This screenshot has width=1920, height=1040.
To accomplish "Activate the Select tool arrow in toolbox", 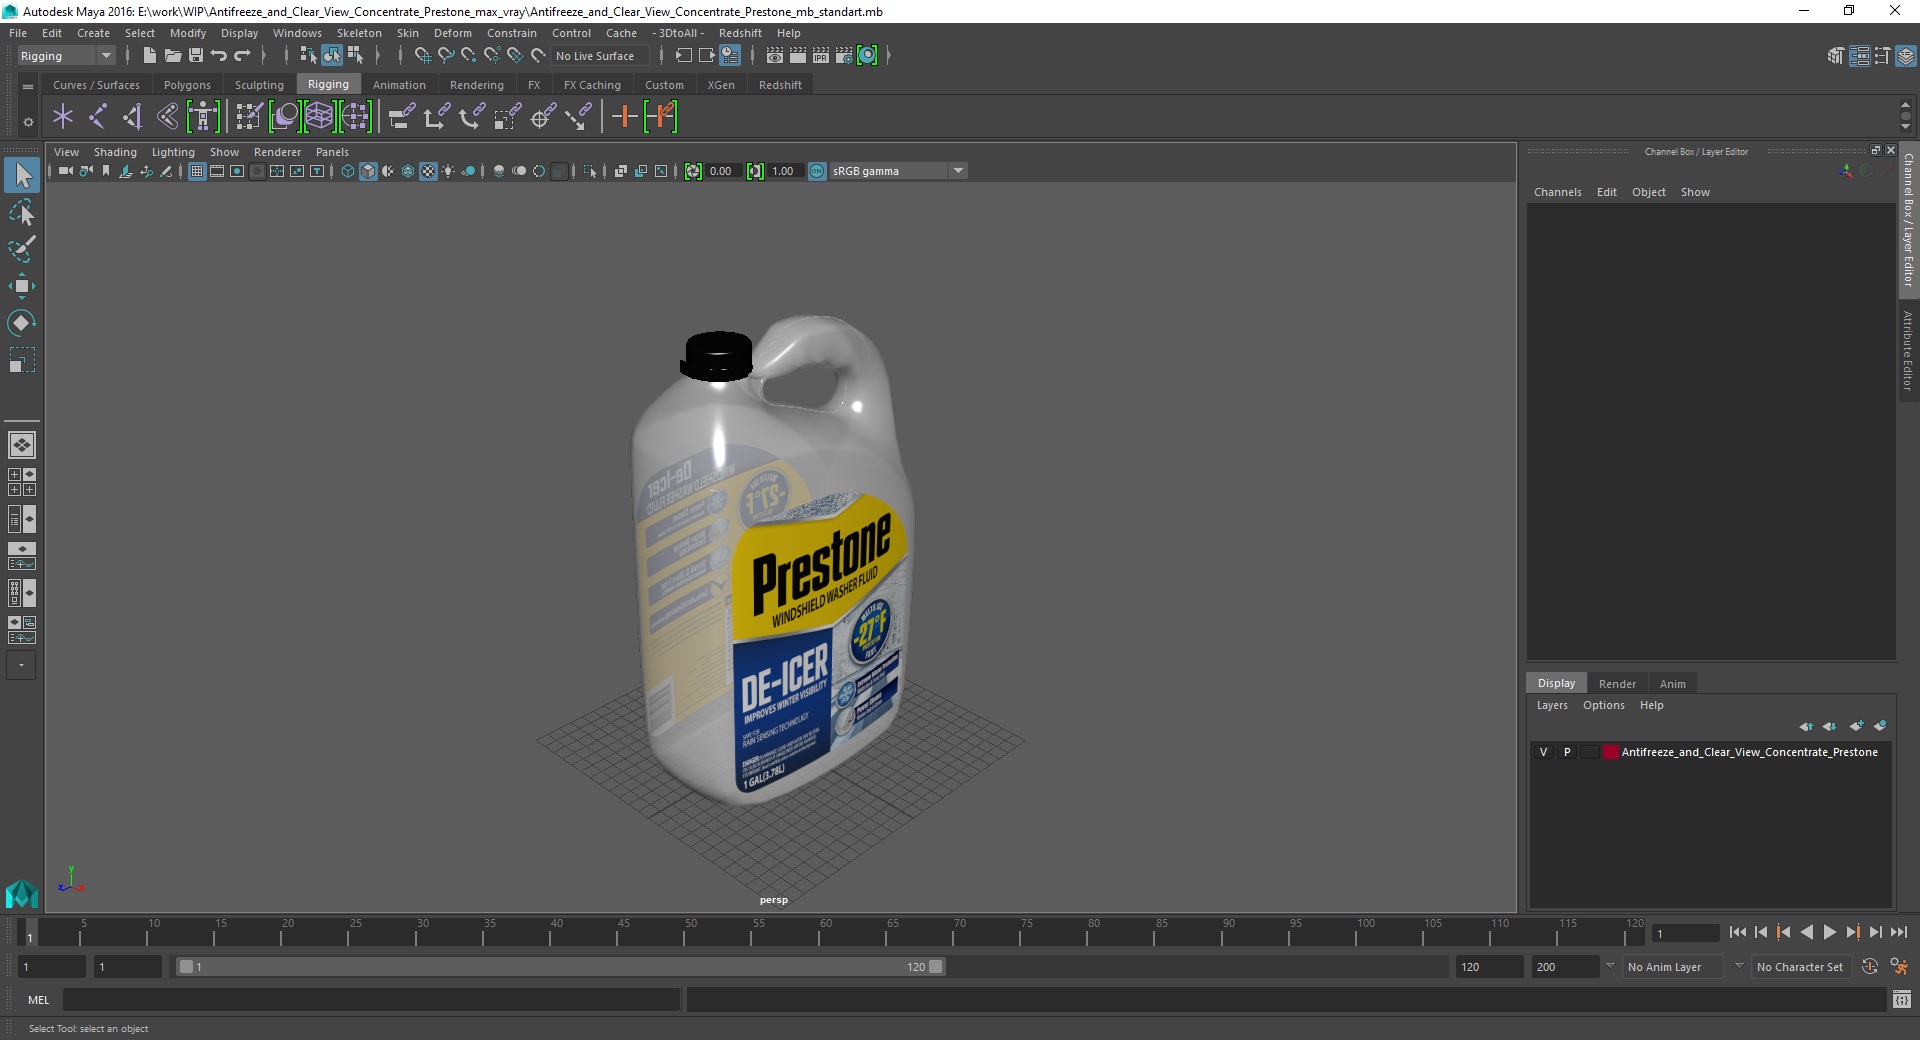I will point(21,175).
